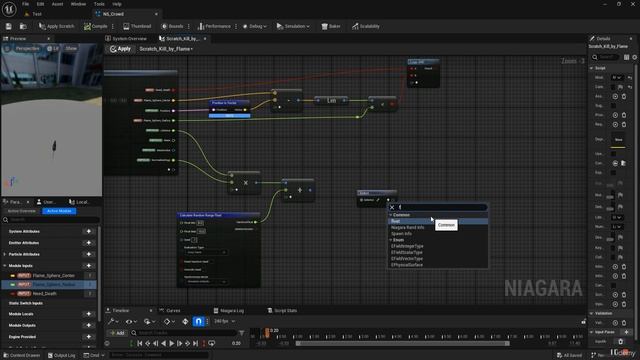Switch to the User parameters tab
The height and width of the screenshot is (360, 640).
pos(47,202)
